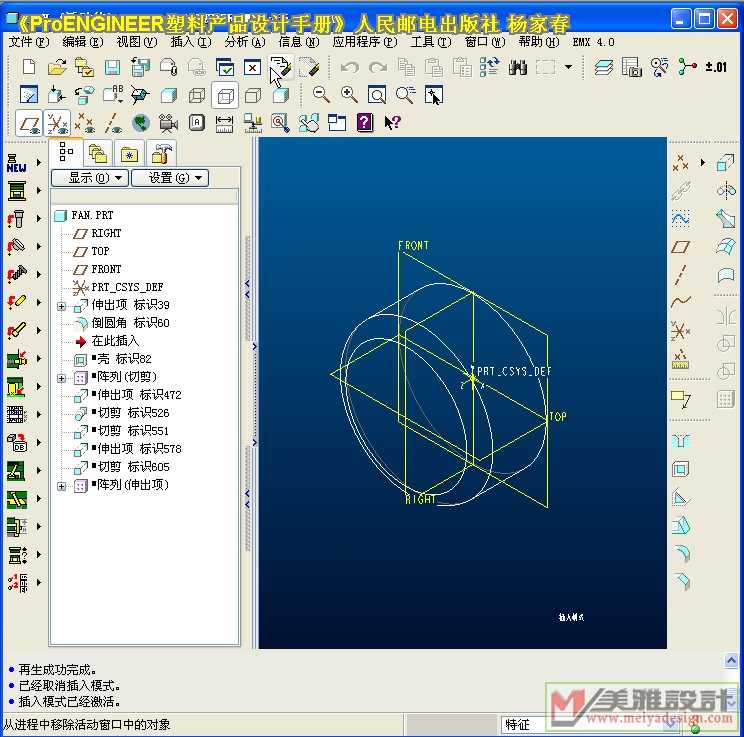Open the 特征 selection filter combo box

pos(591,724)
